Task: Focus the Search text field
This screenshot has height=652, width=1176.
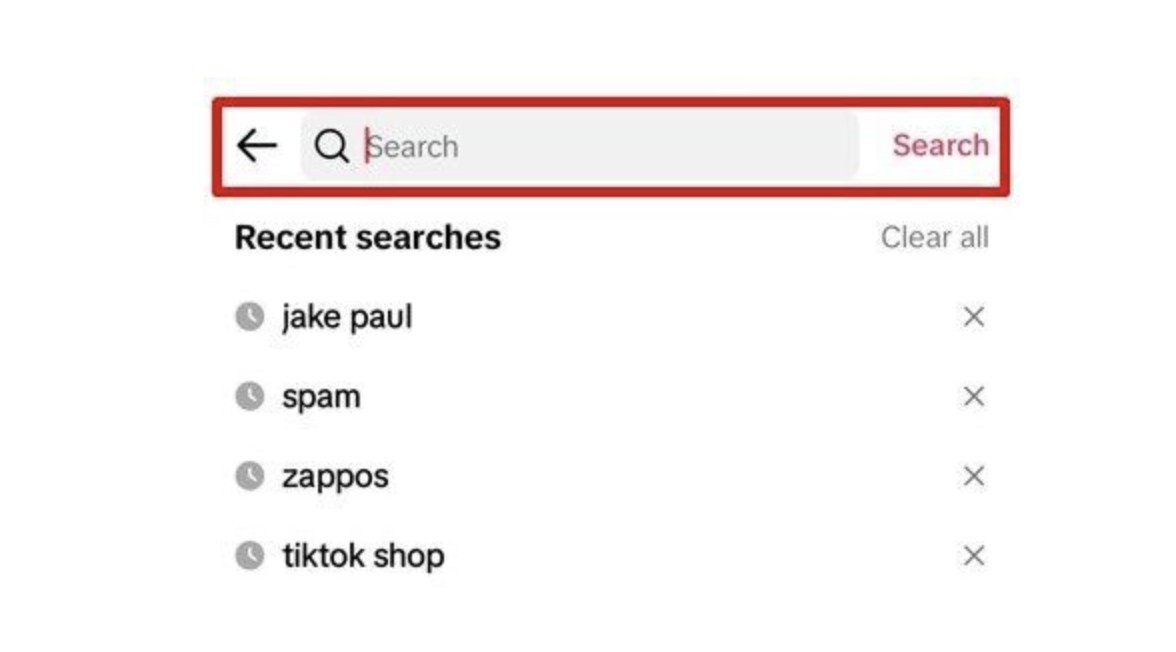Action: tap(600, 146)
